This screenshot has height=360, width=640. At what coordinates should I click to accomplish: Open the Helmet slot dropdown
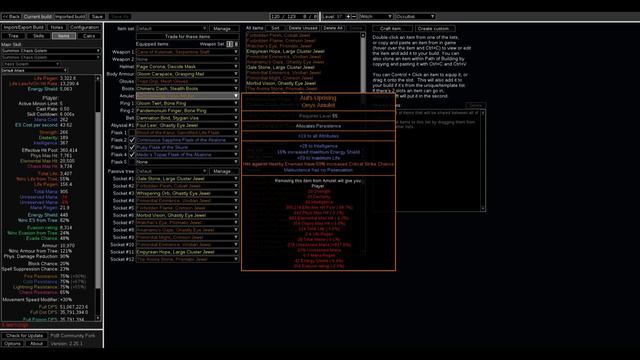pyautogui.click(x=187, y=67)
